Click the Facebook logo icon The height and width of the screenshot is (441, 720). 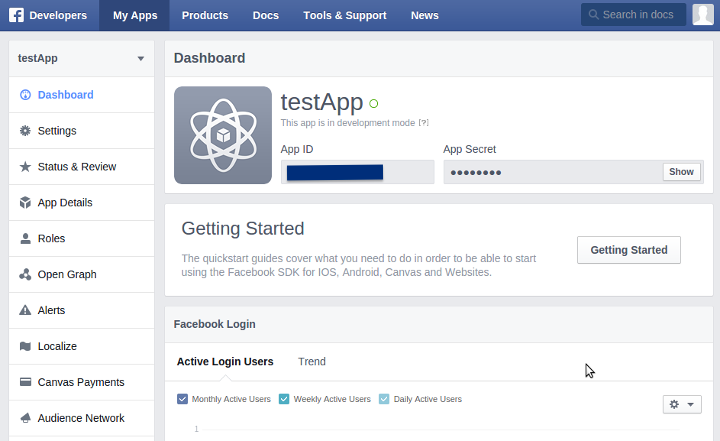click(x=16, y=15)
